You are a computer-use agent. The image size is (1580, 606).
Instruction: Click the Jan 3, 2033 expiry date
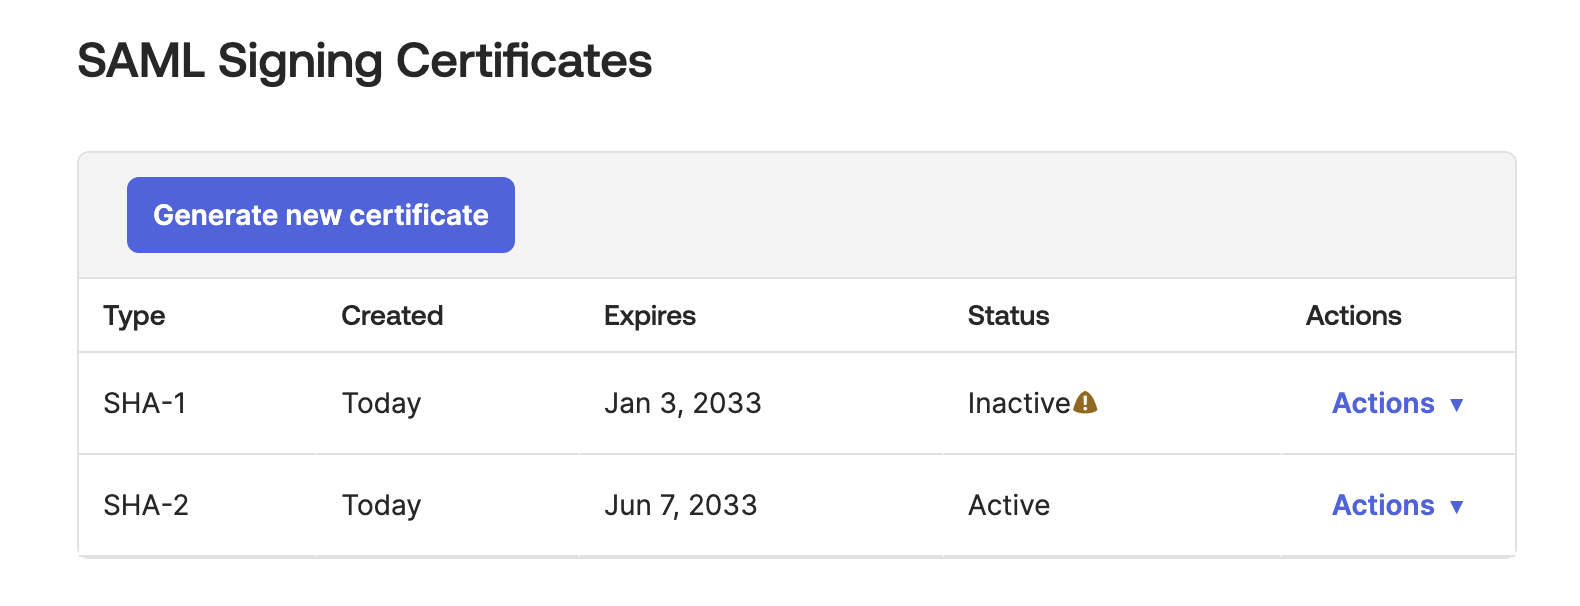pyautogui.click(x=683, y=403)
